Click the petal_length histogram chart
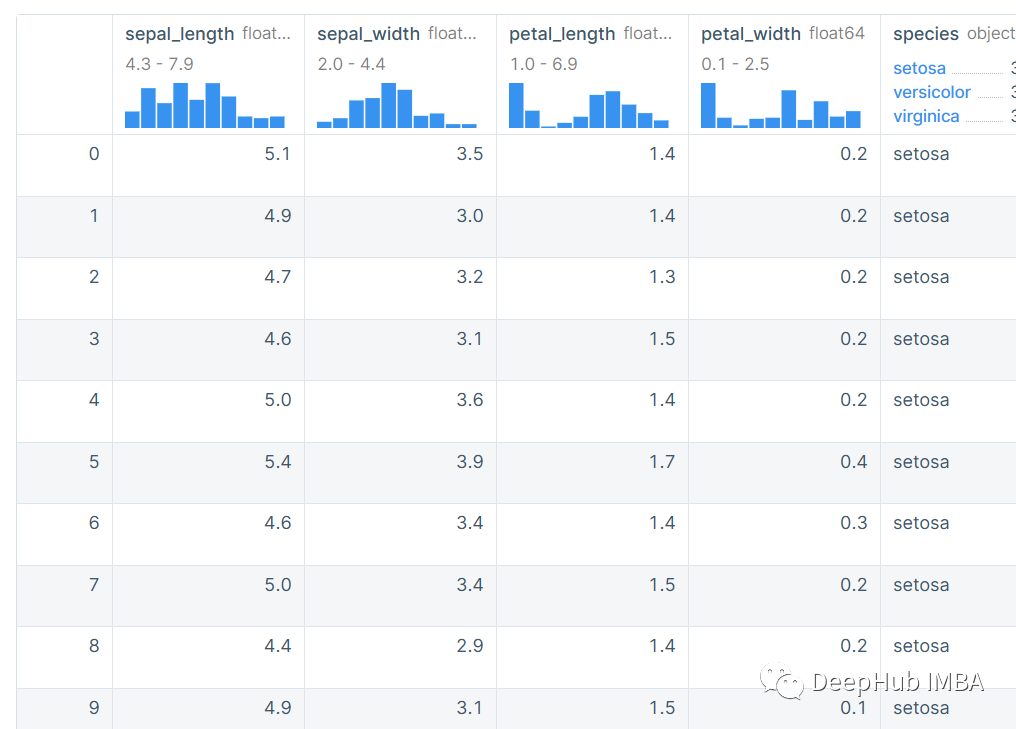 589,106
